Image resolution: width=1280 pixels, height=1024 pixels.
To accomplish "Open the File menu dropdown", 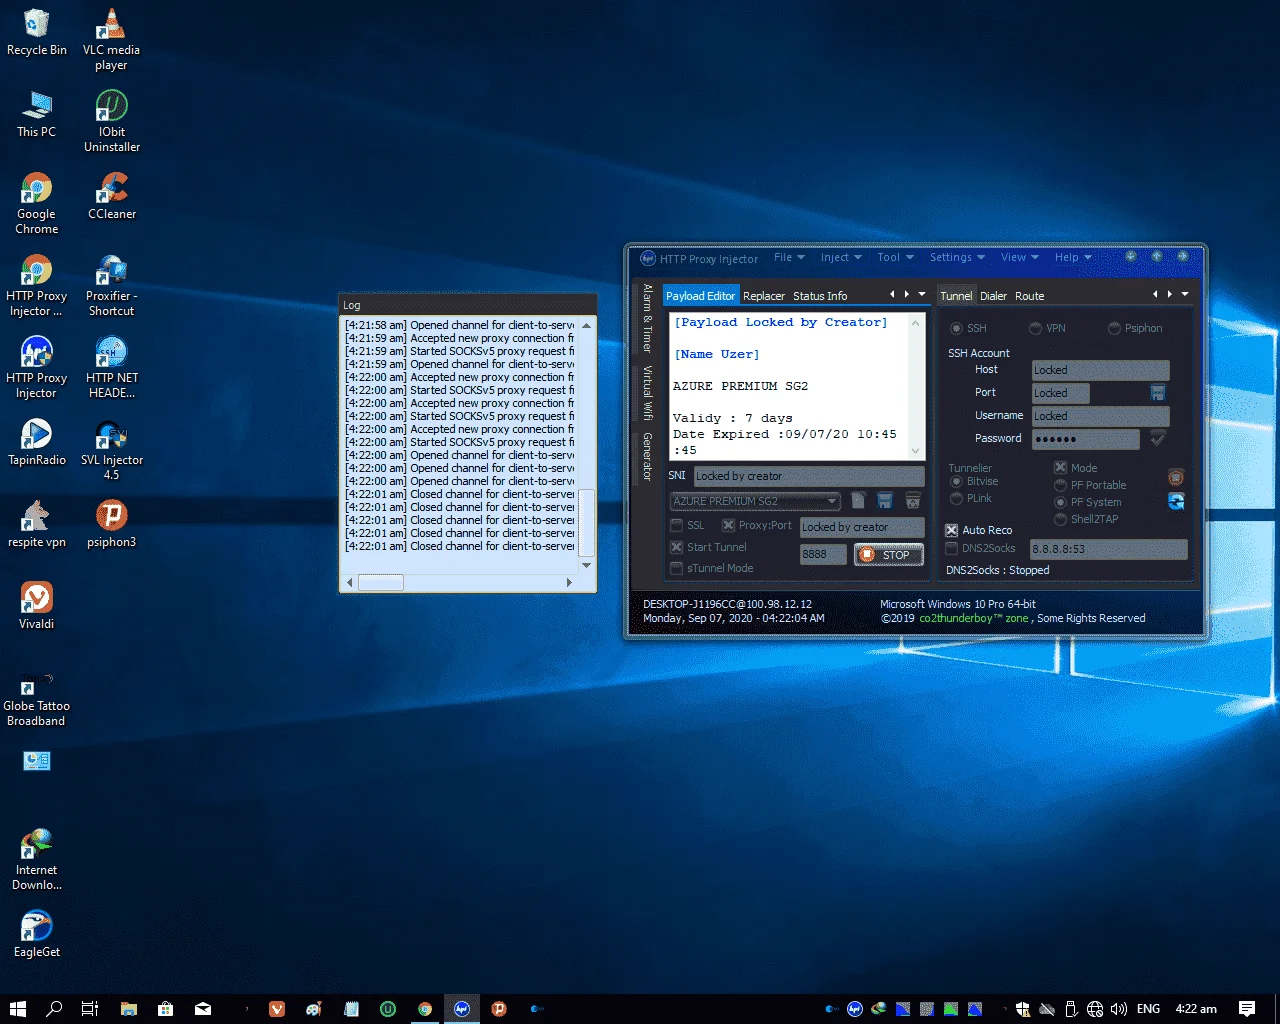I will point(789,257).
